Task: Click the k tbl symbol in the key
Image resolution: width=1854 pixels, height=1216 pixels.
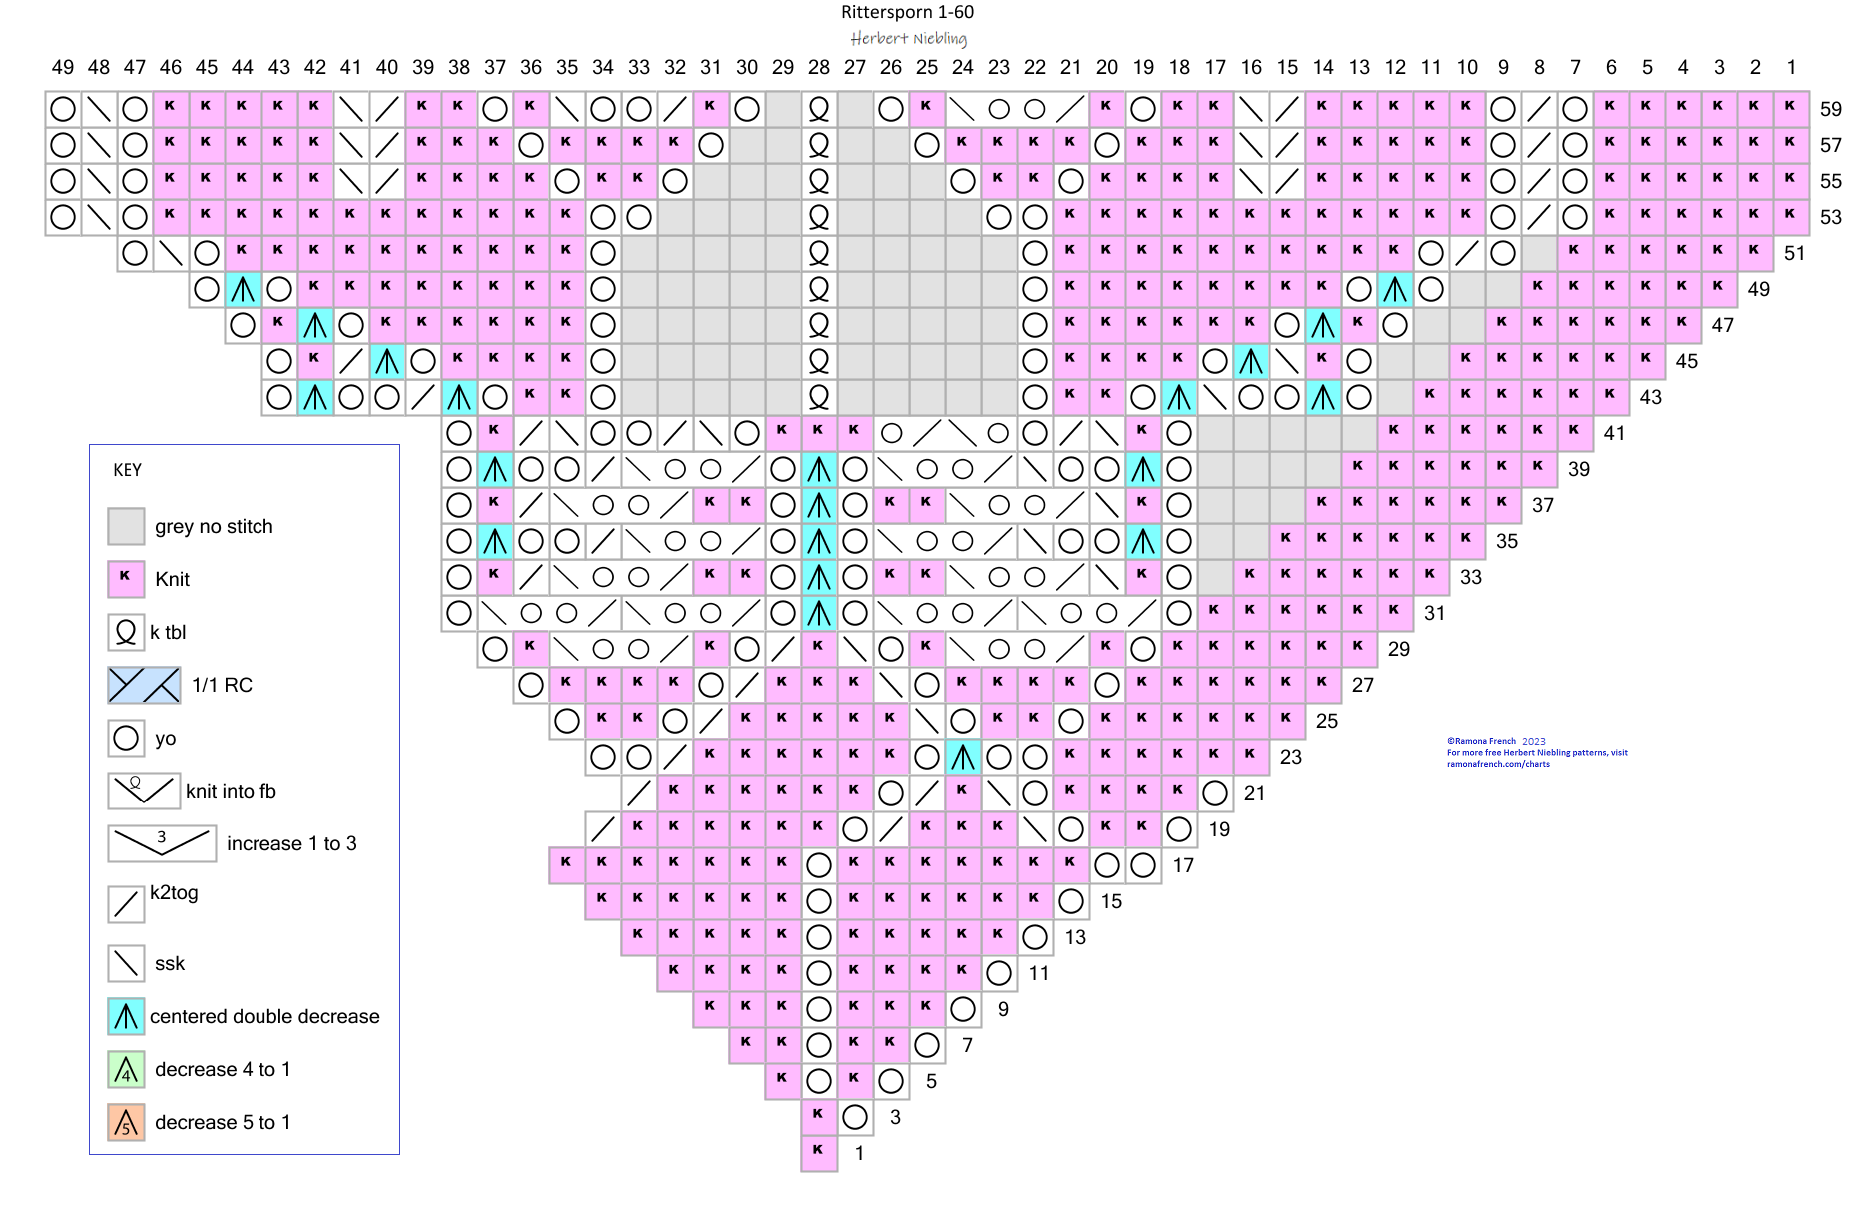Action: (126, 632)
